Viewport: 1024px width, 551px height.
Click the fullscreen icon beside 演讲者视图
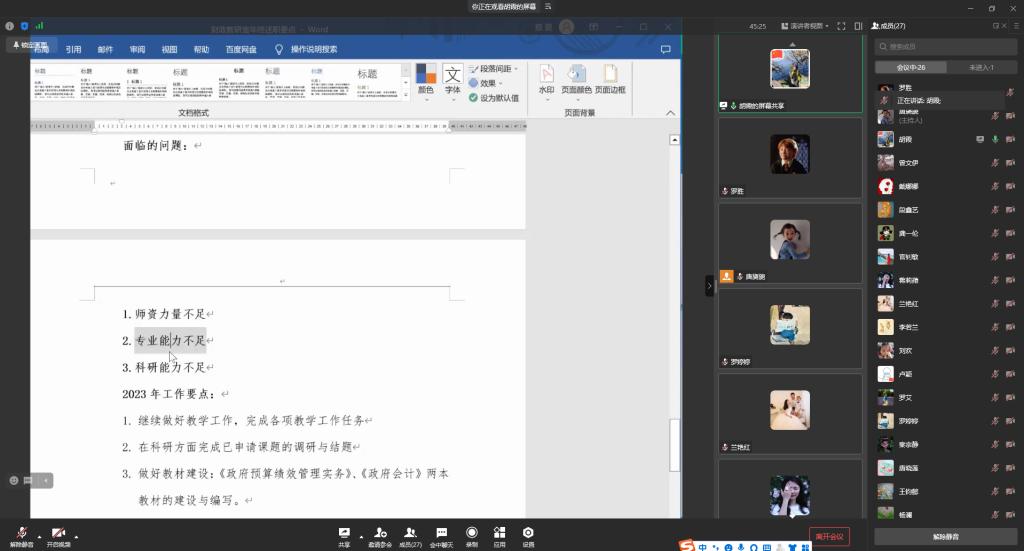coord(841,26)
